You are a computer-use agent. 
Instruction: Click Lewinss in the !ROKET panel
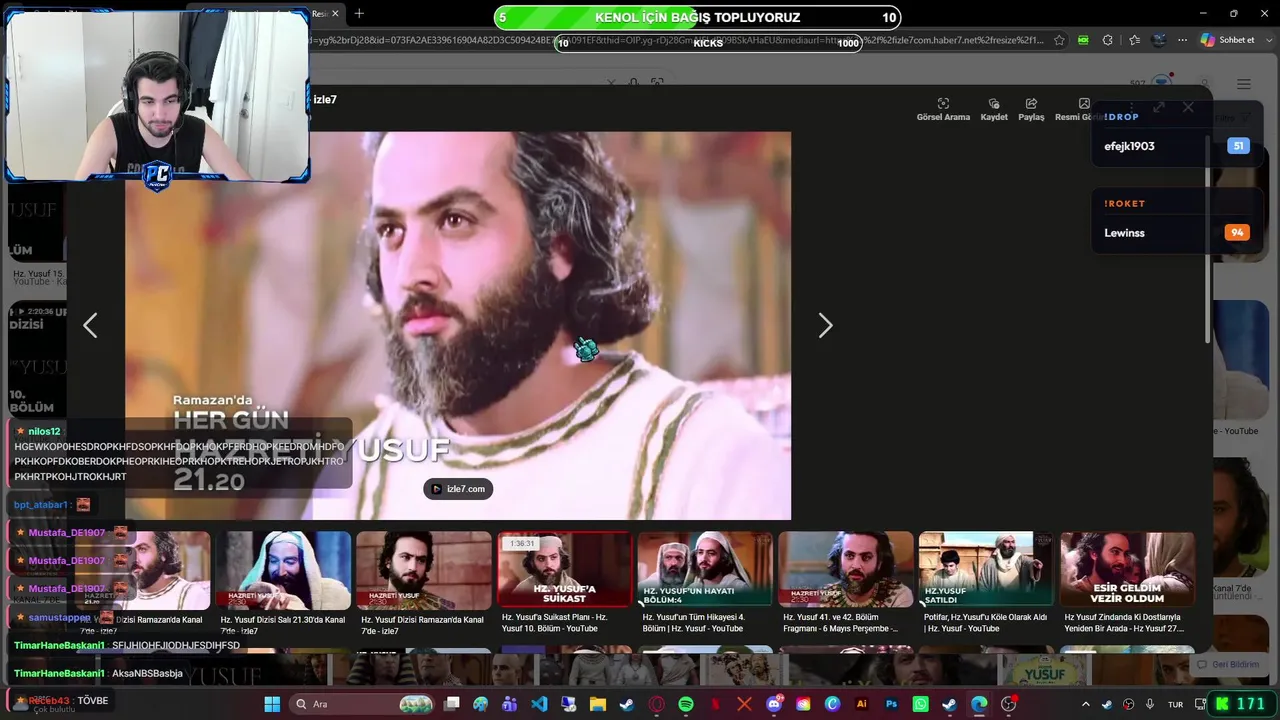click(x=1124, y=233)
